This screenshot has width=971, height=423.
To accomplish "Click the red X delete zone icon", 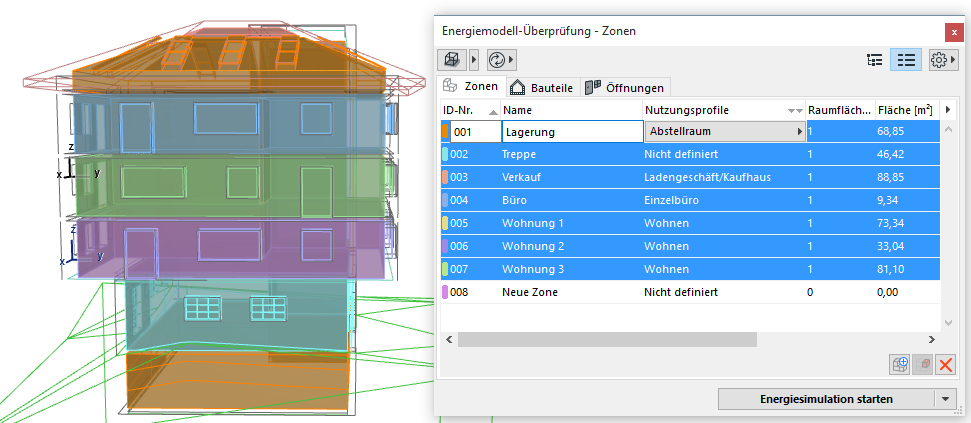I will [x=946, y=365].
